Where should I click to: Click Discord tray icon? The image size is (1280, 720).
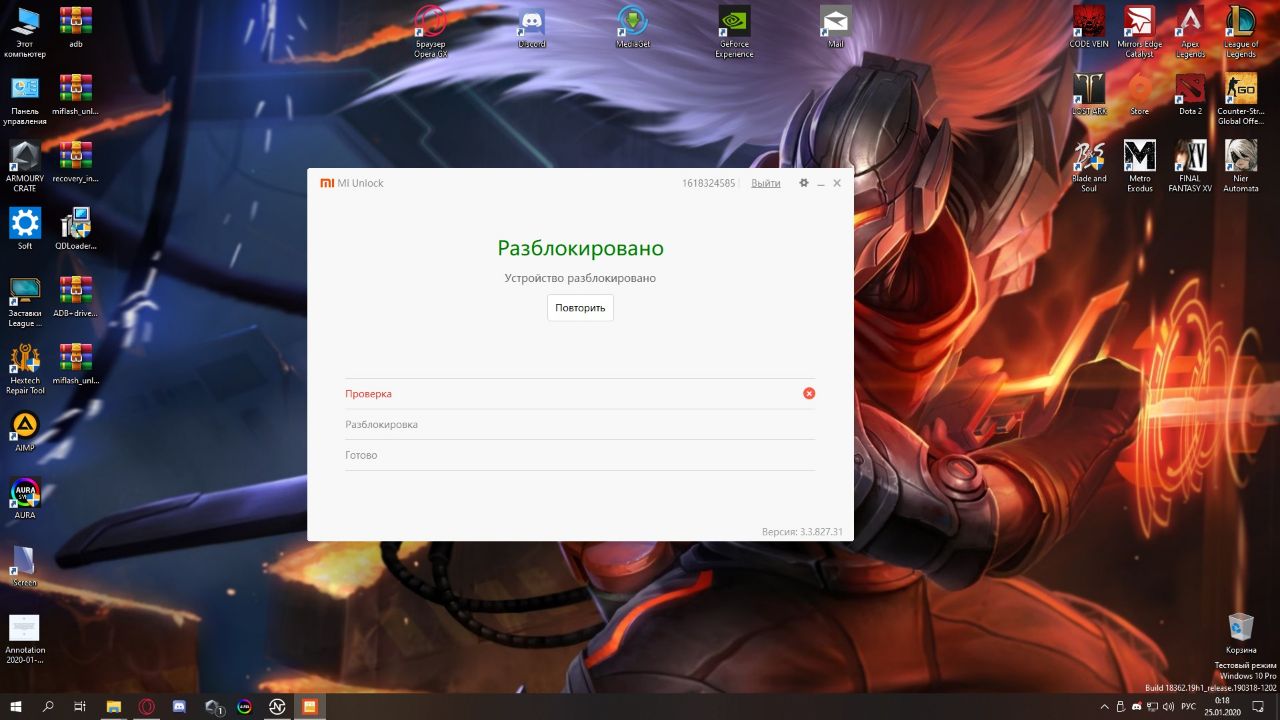point(1137,707)
